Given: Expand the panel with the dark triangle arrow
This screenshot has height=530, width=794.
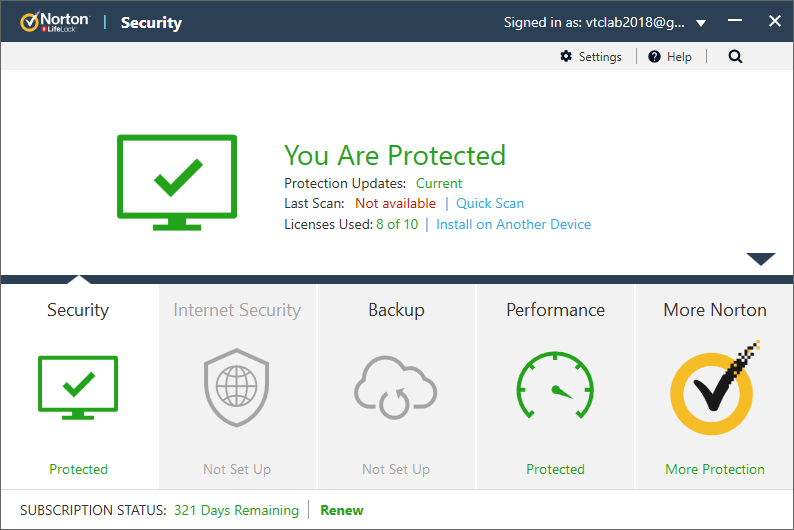Looking at the screenshot, I should point(760,259).
